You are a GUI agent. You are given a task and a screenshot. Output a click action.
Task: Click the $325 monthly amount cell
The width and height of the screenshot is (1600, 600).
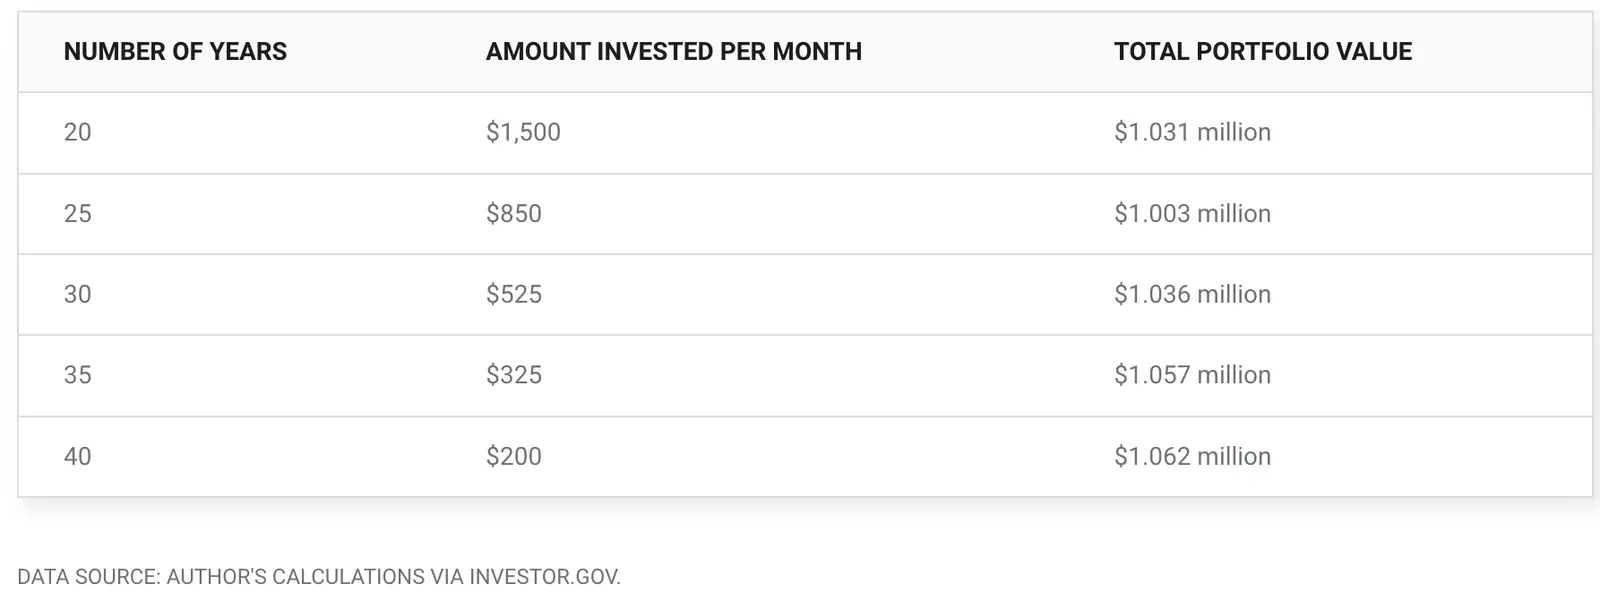click(x=514, y=375)
